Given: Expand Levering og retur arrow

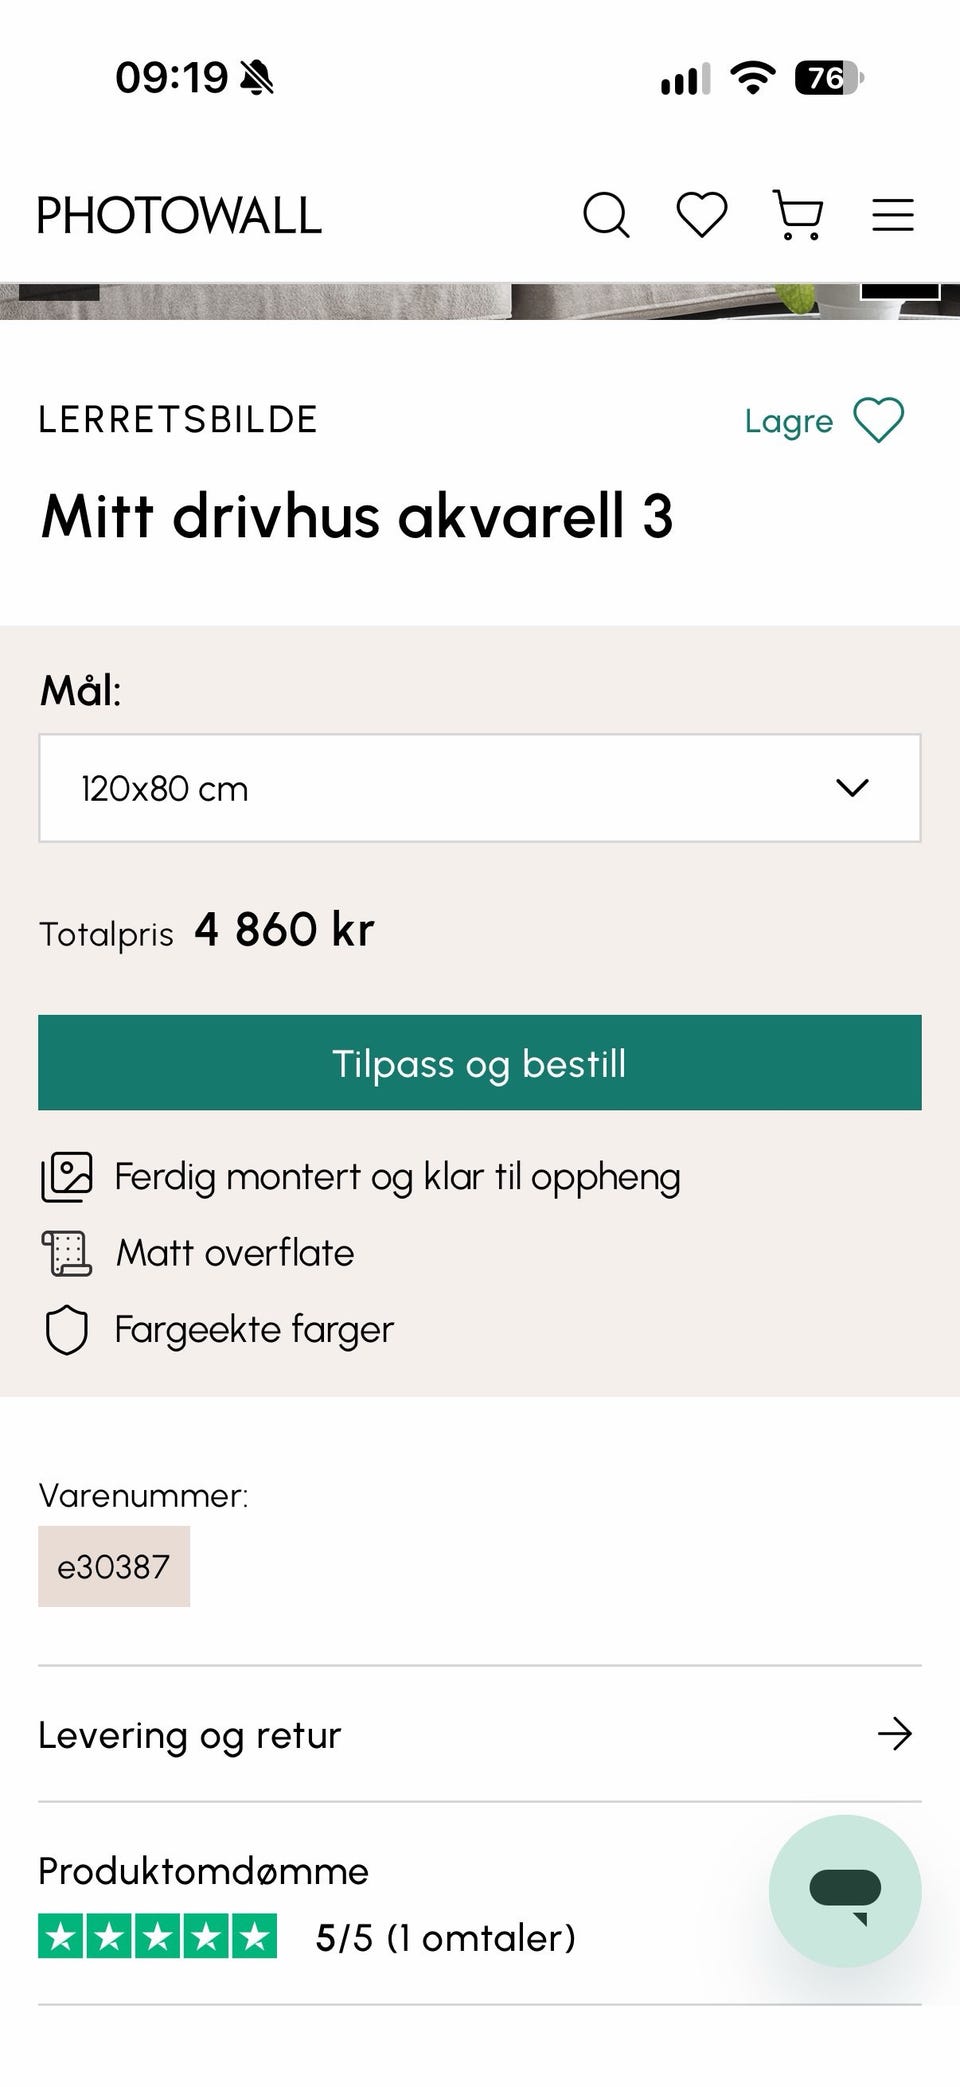Looking at the screenshot, I should [x=895, y=1734].
